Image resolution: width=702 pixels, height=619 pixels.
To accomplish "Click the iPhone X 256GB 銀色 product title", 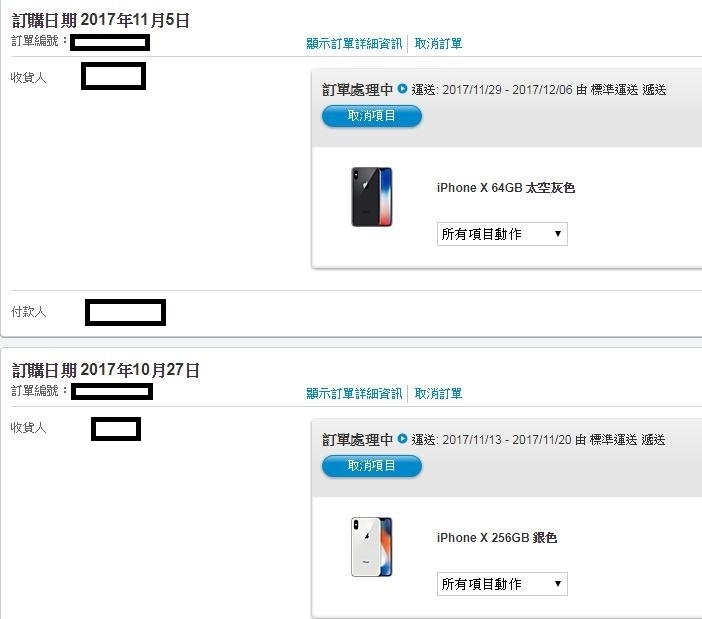I will (497, 538).
